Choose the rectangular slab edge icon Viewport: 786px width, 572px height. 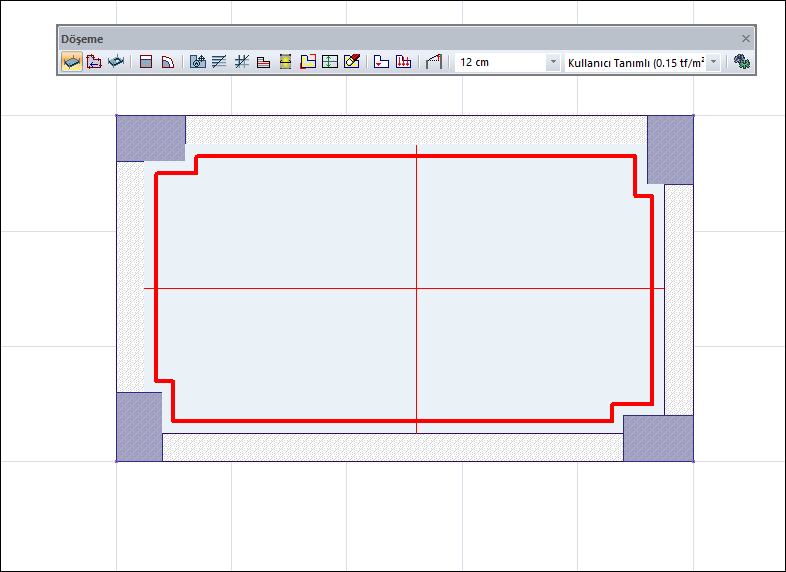coord(146,62)
